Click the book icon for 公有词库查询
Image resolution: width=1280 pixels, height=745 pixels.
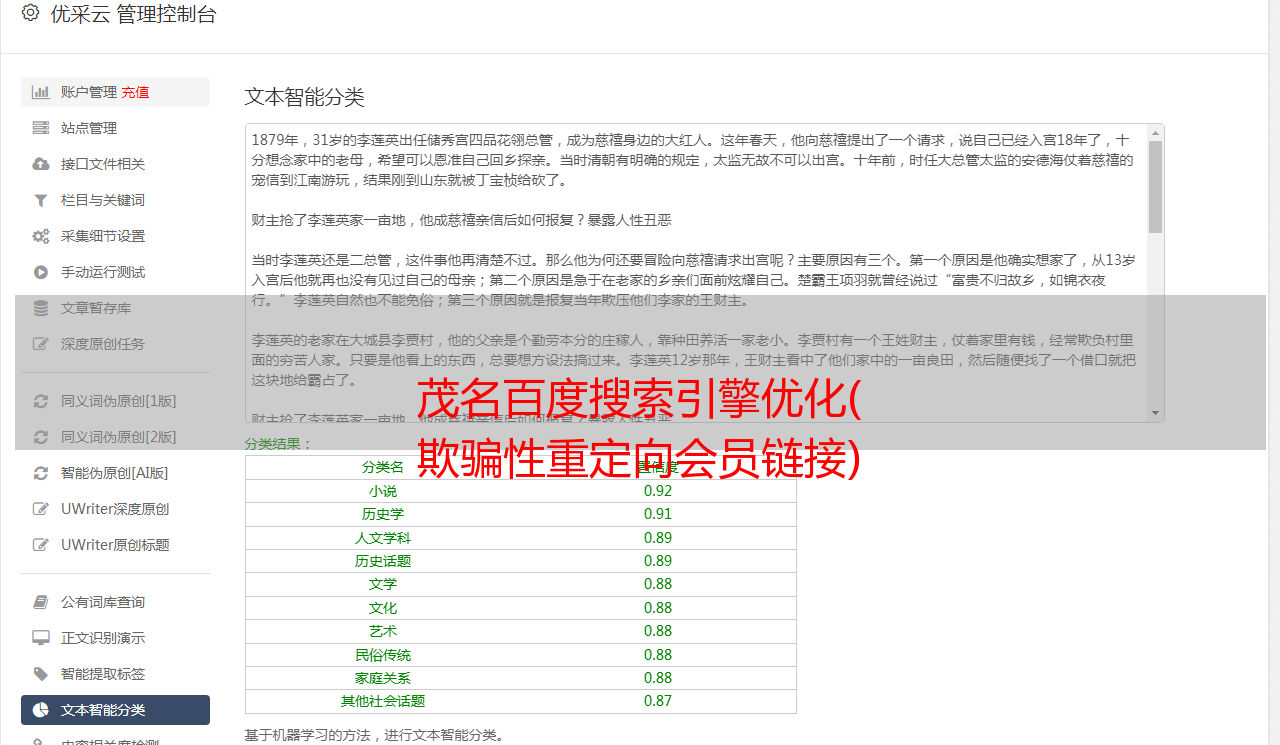coord(40,602)
